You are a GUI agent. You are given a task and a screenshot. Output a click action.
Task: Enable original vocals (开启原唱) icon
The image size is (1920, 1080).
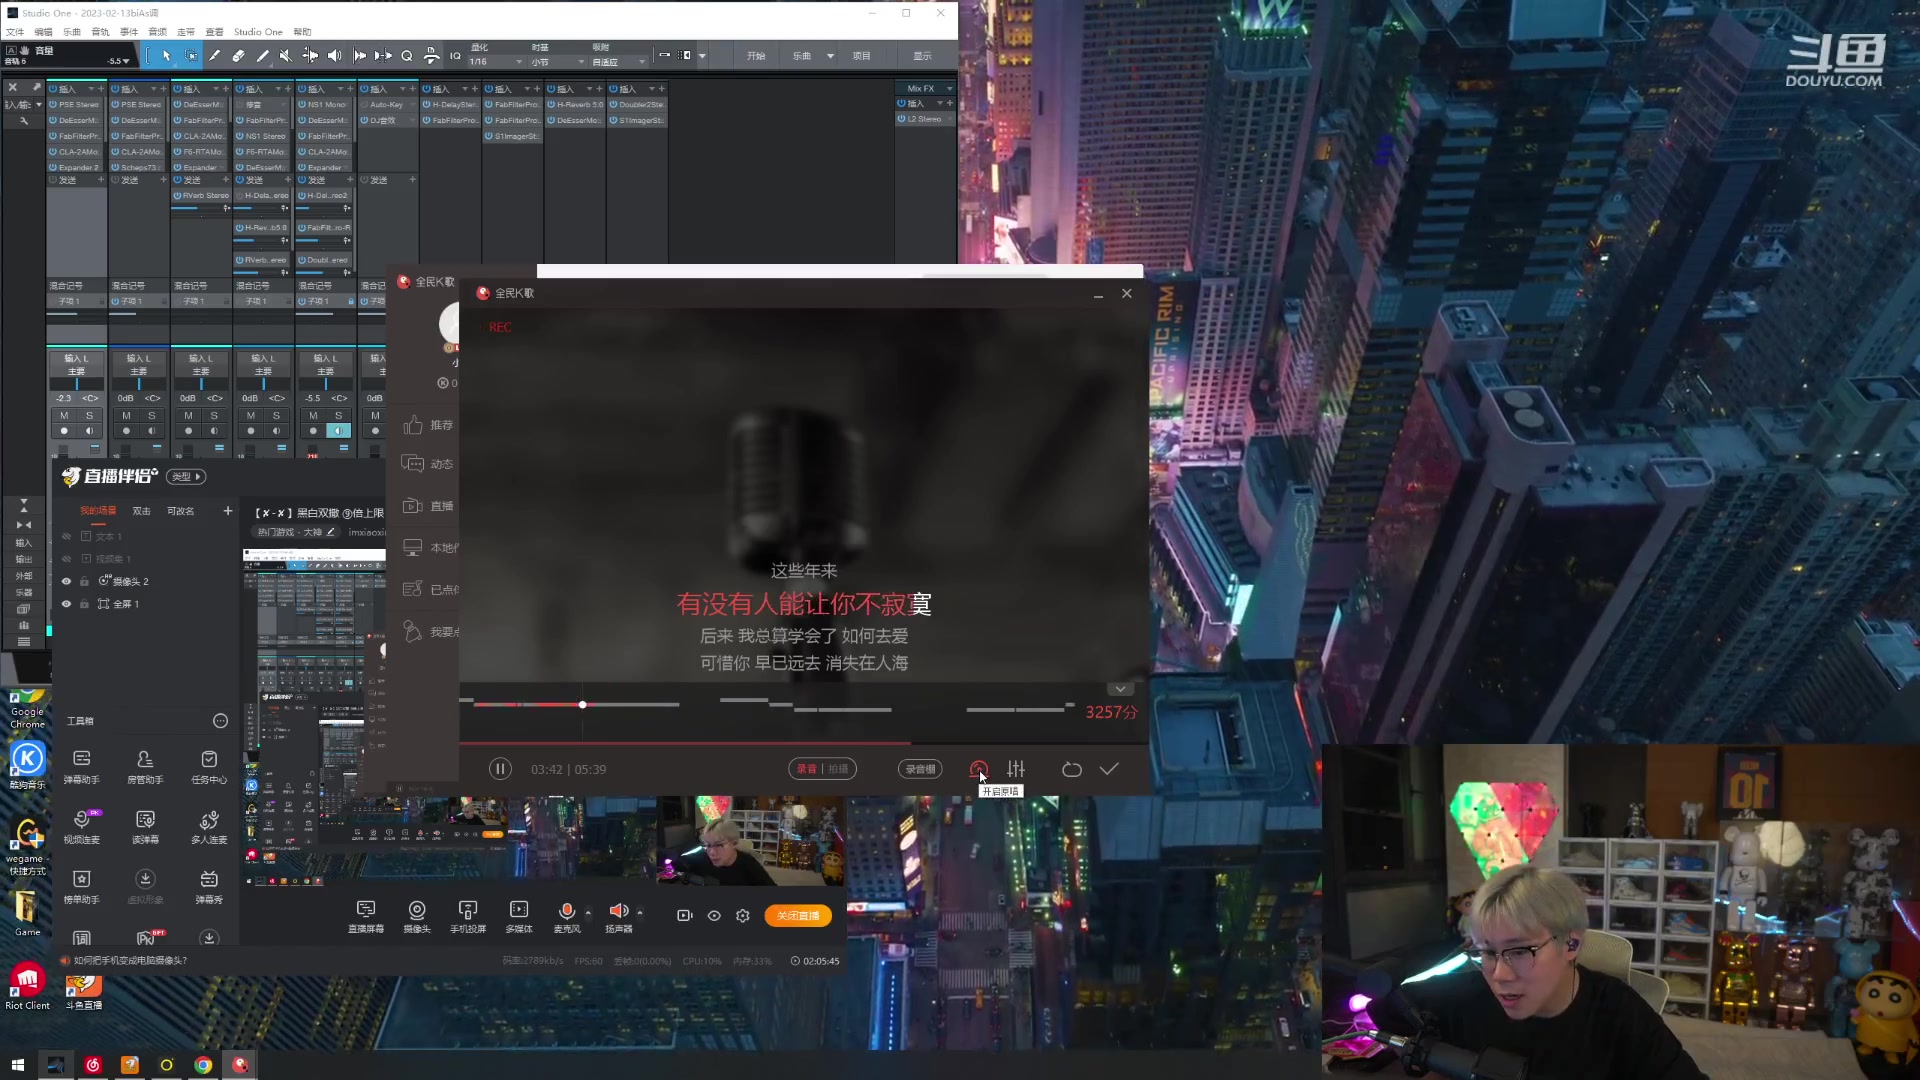[x=979, y=769]
